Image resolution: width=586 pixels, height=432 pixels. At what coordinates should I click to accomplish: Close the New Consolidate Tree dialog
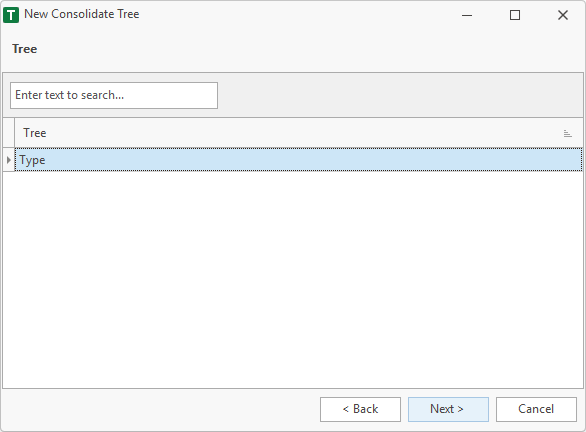coord(562,15)
